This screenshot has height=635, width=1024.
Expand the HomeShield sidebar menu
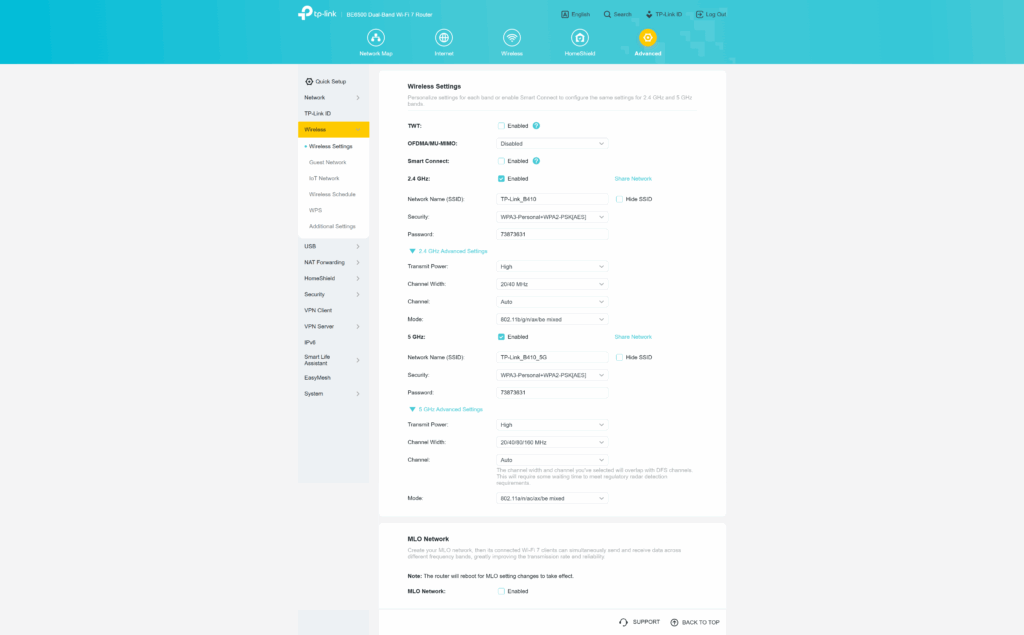(x=333, y=278)
